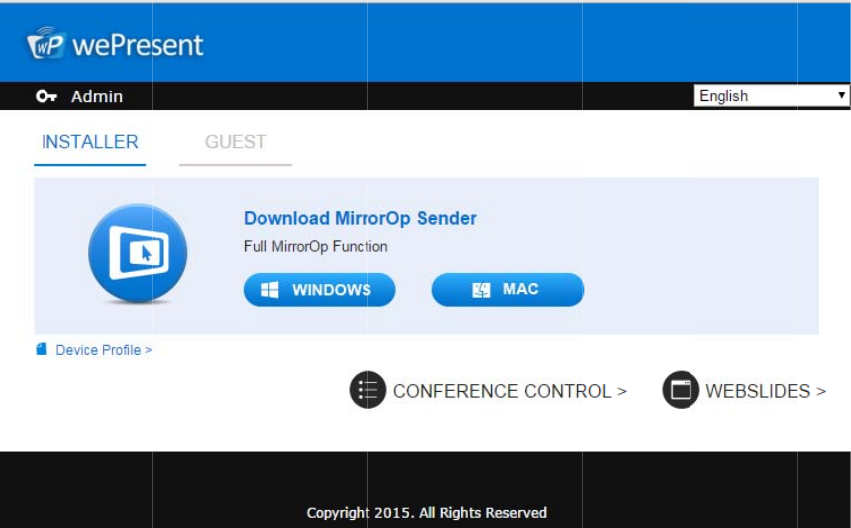The height and width of the screenshot is (528, 851).
Task: Open the English language dropdown
Action: pyautogui.click(x=771, y=96)
